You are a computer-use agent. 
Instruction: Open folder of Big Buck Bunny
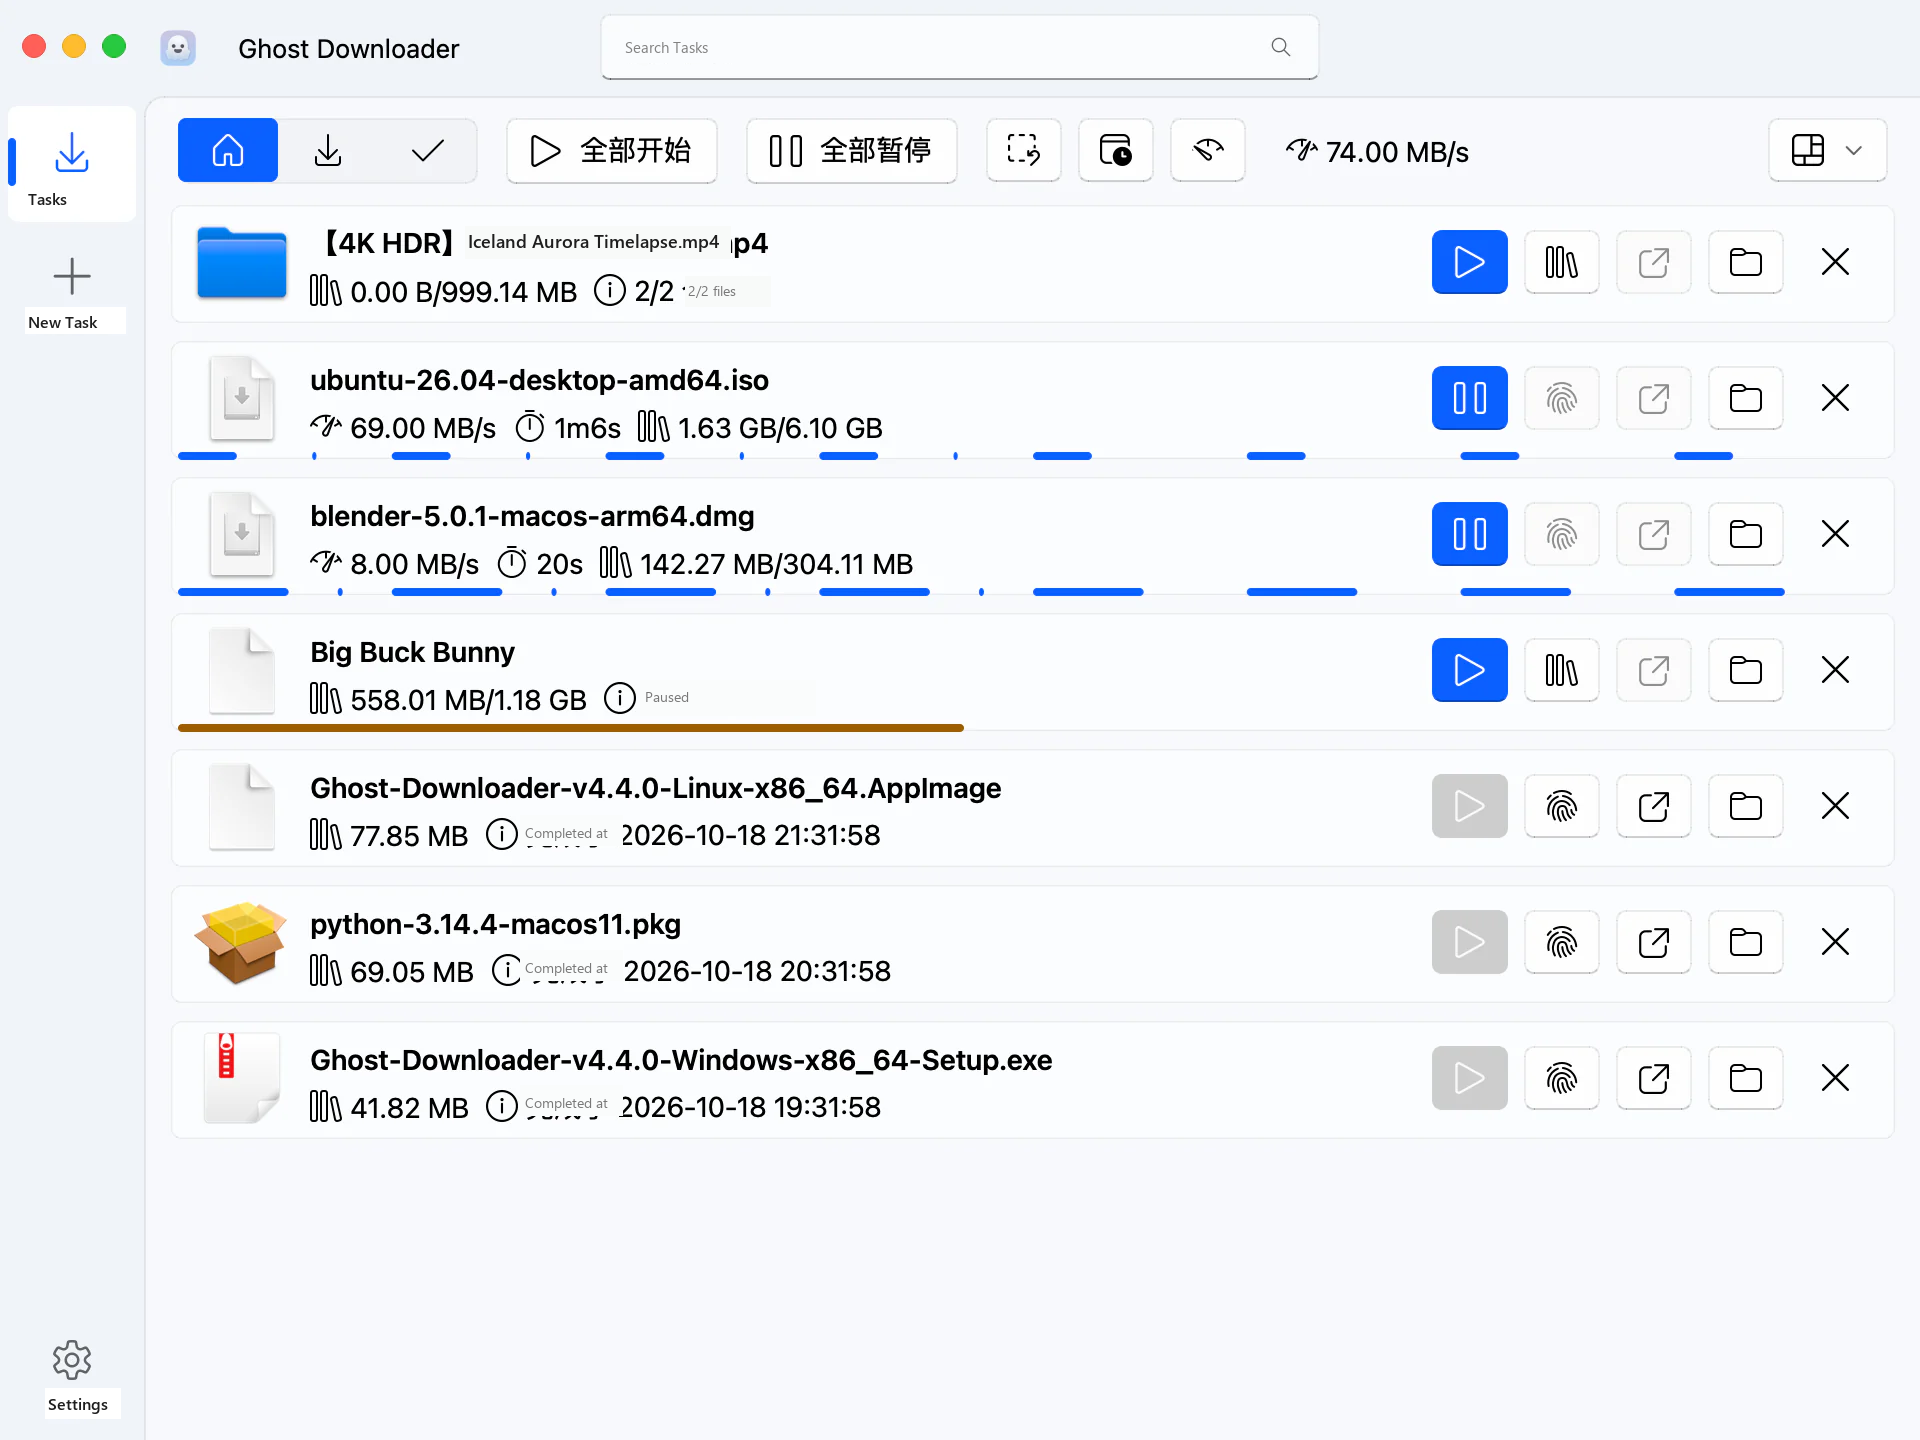1746,670
